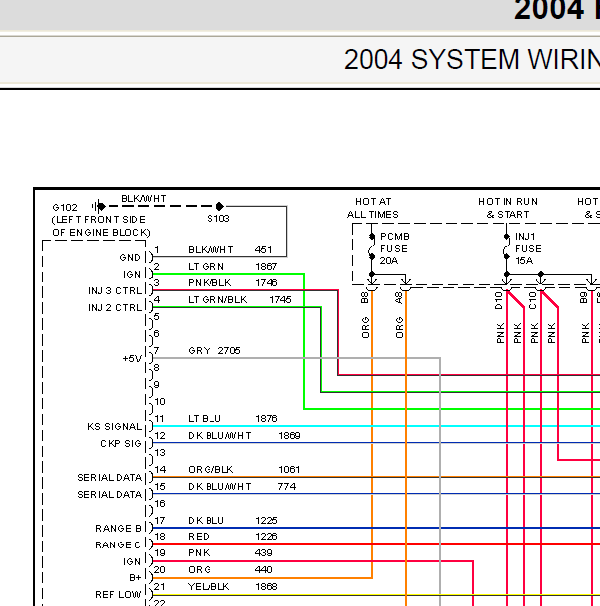The width and height of the screenshot is (600, 606).
Task: Click the 'YEL/BLK 1868' wire label
Action: (232, 587)
